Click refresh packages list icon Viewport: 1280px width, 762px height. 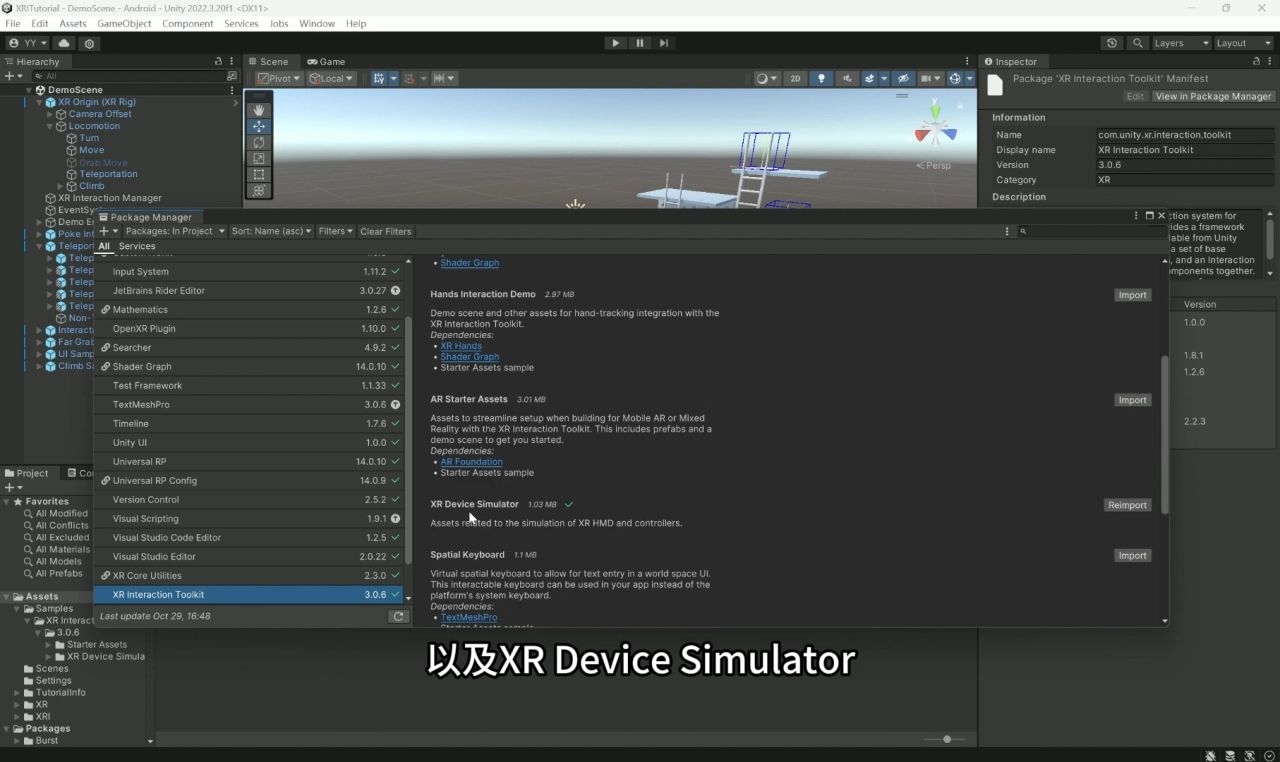tap(398, 616)
